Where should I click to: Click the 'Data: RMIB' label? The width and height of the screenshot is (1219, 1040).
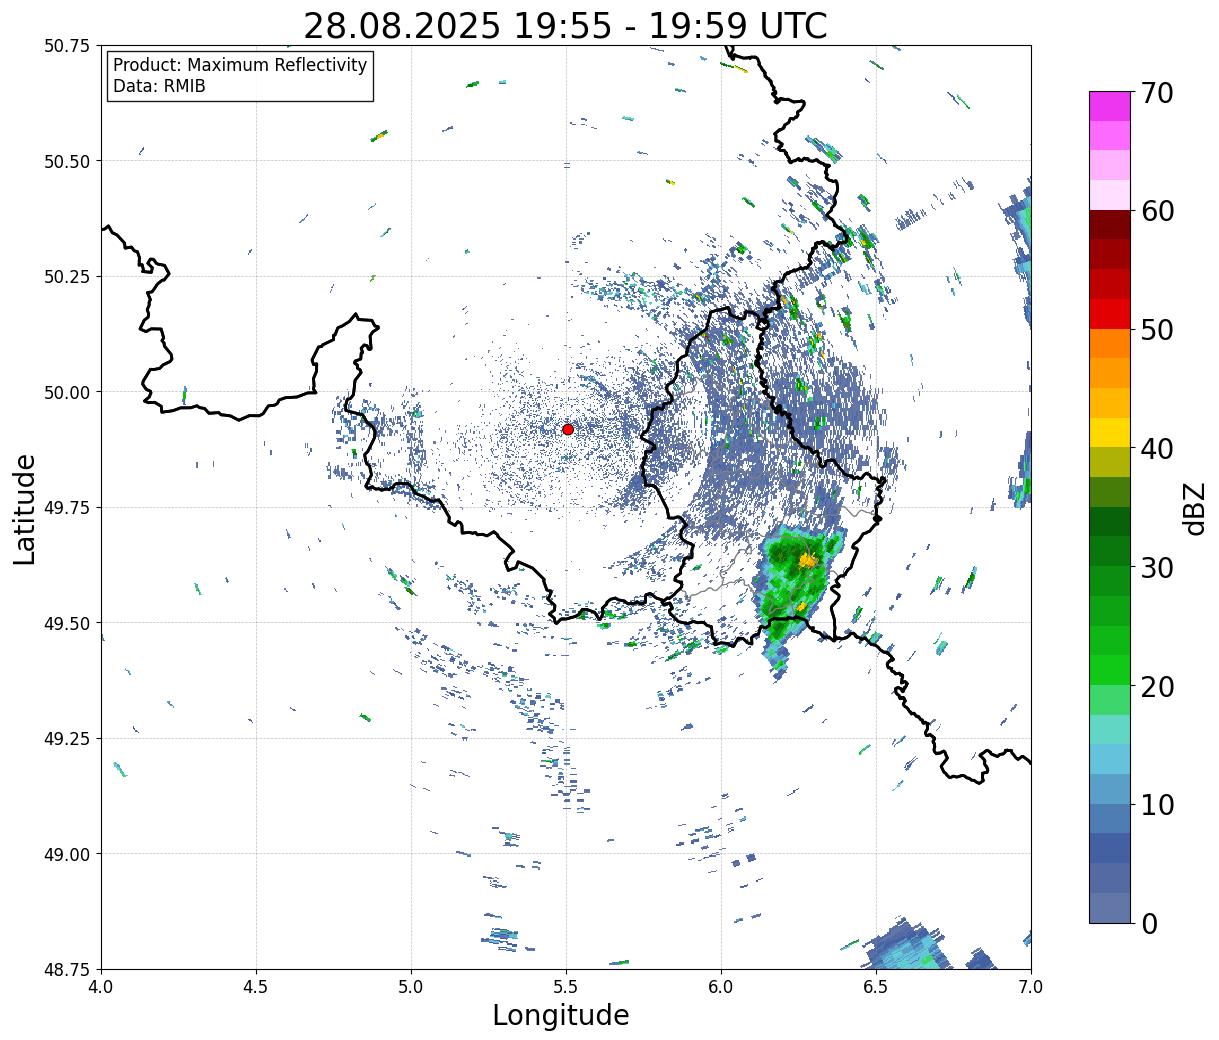click(159, 86)
